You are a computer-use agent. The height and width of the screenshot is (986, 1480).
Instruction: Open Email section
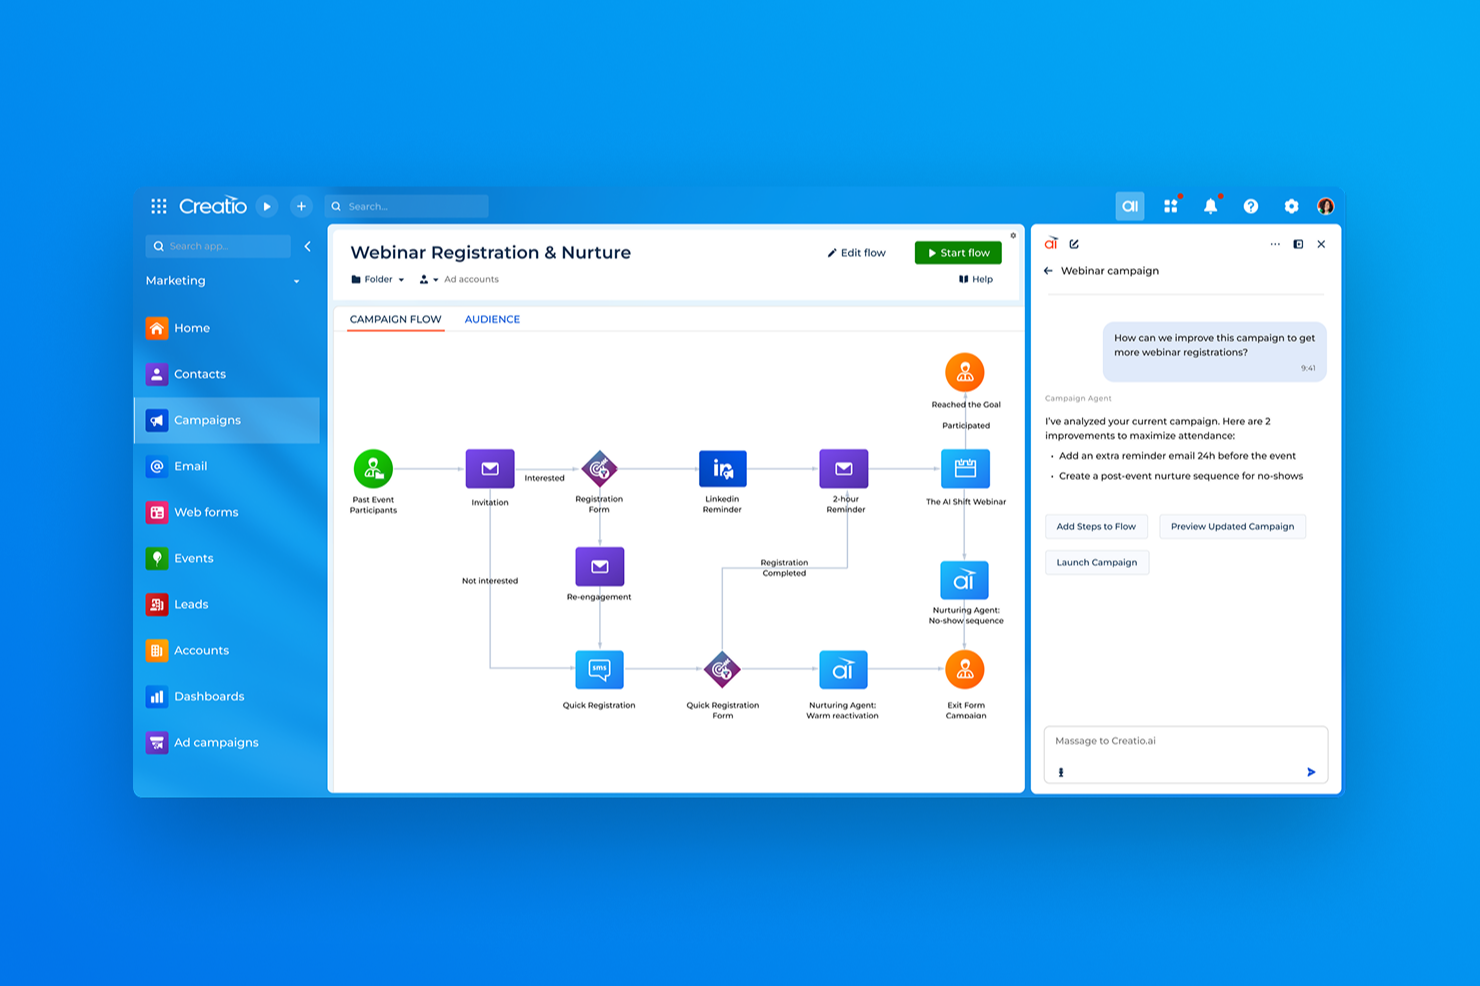tap(227, 466)
